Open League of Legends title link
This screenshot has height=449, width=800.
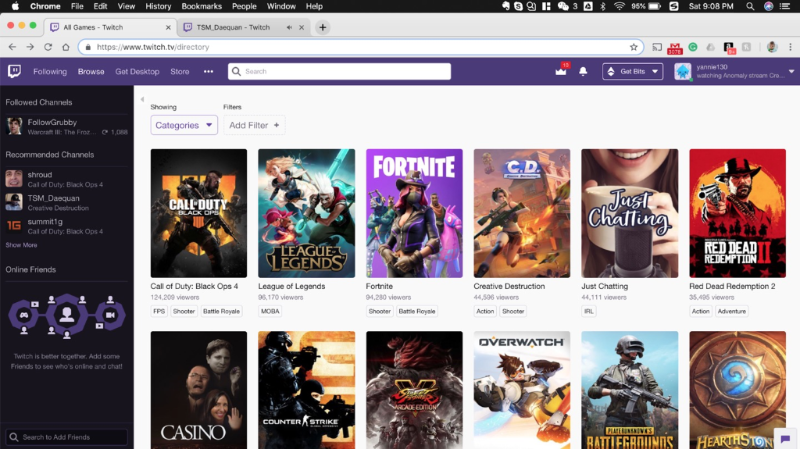click(291, 286)
